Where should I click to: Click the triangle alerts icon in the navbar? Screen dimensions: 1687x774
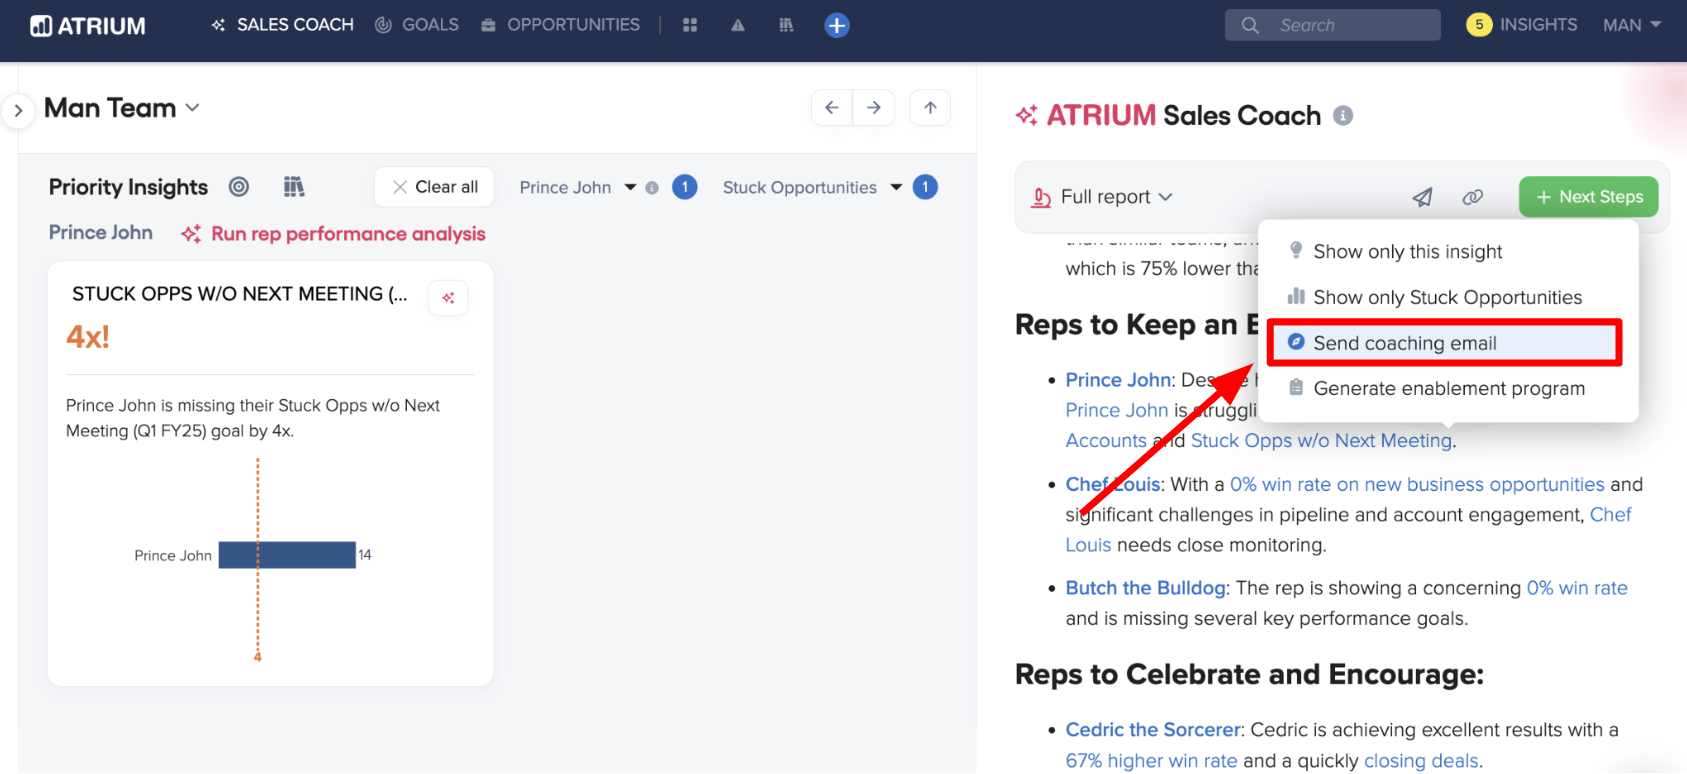point(738,26)
